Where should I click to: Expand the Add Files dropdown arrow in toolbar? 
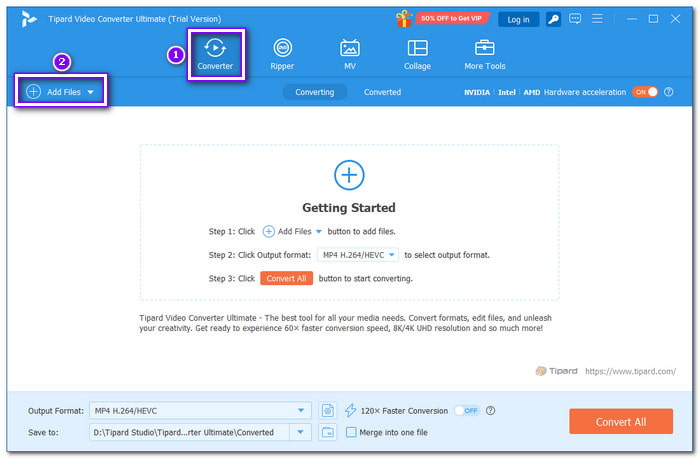[91, 92]
